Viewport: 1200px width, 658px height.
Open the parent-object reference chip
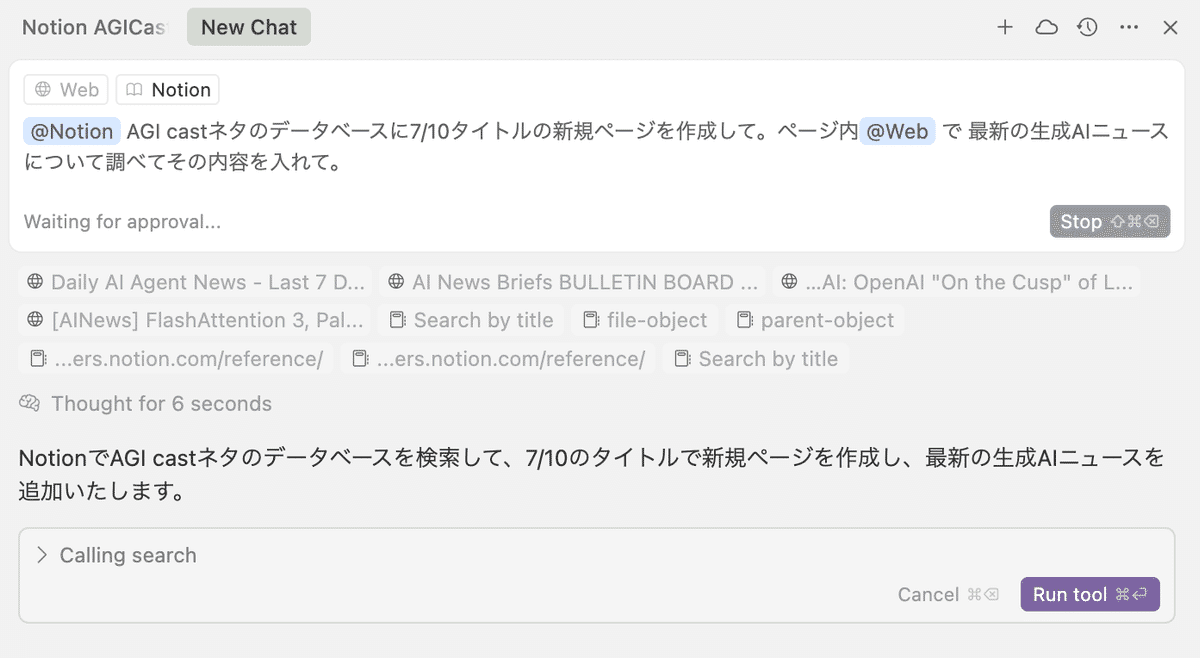(x=815, y=321)
